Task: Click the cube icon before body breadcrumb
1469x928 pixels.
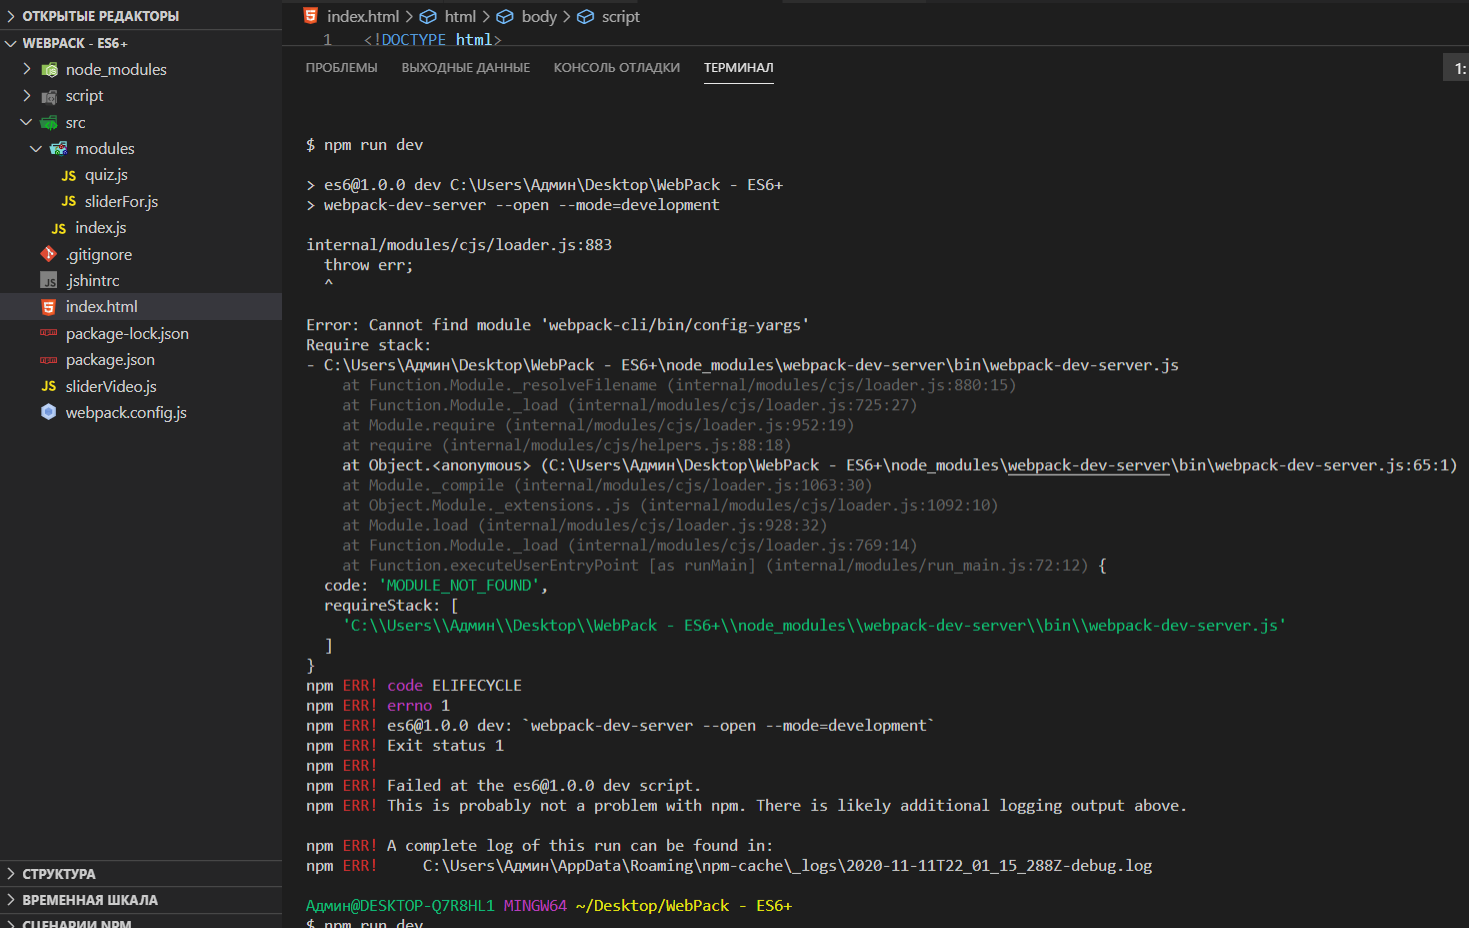Action: coord(505,17)
